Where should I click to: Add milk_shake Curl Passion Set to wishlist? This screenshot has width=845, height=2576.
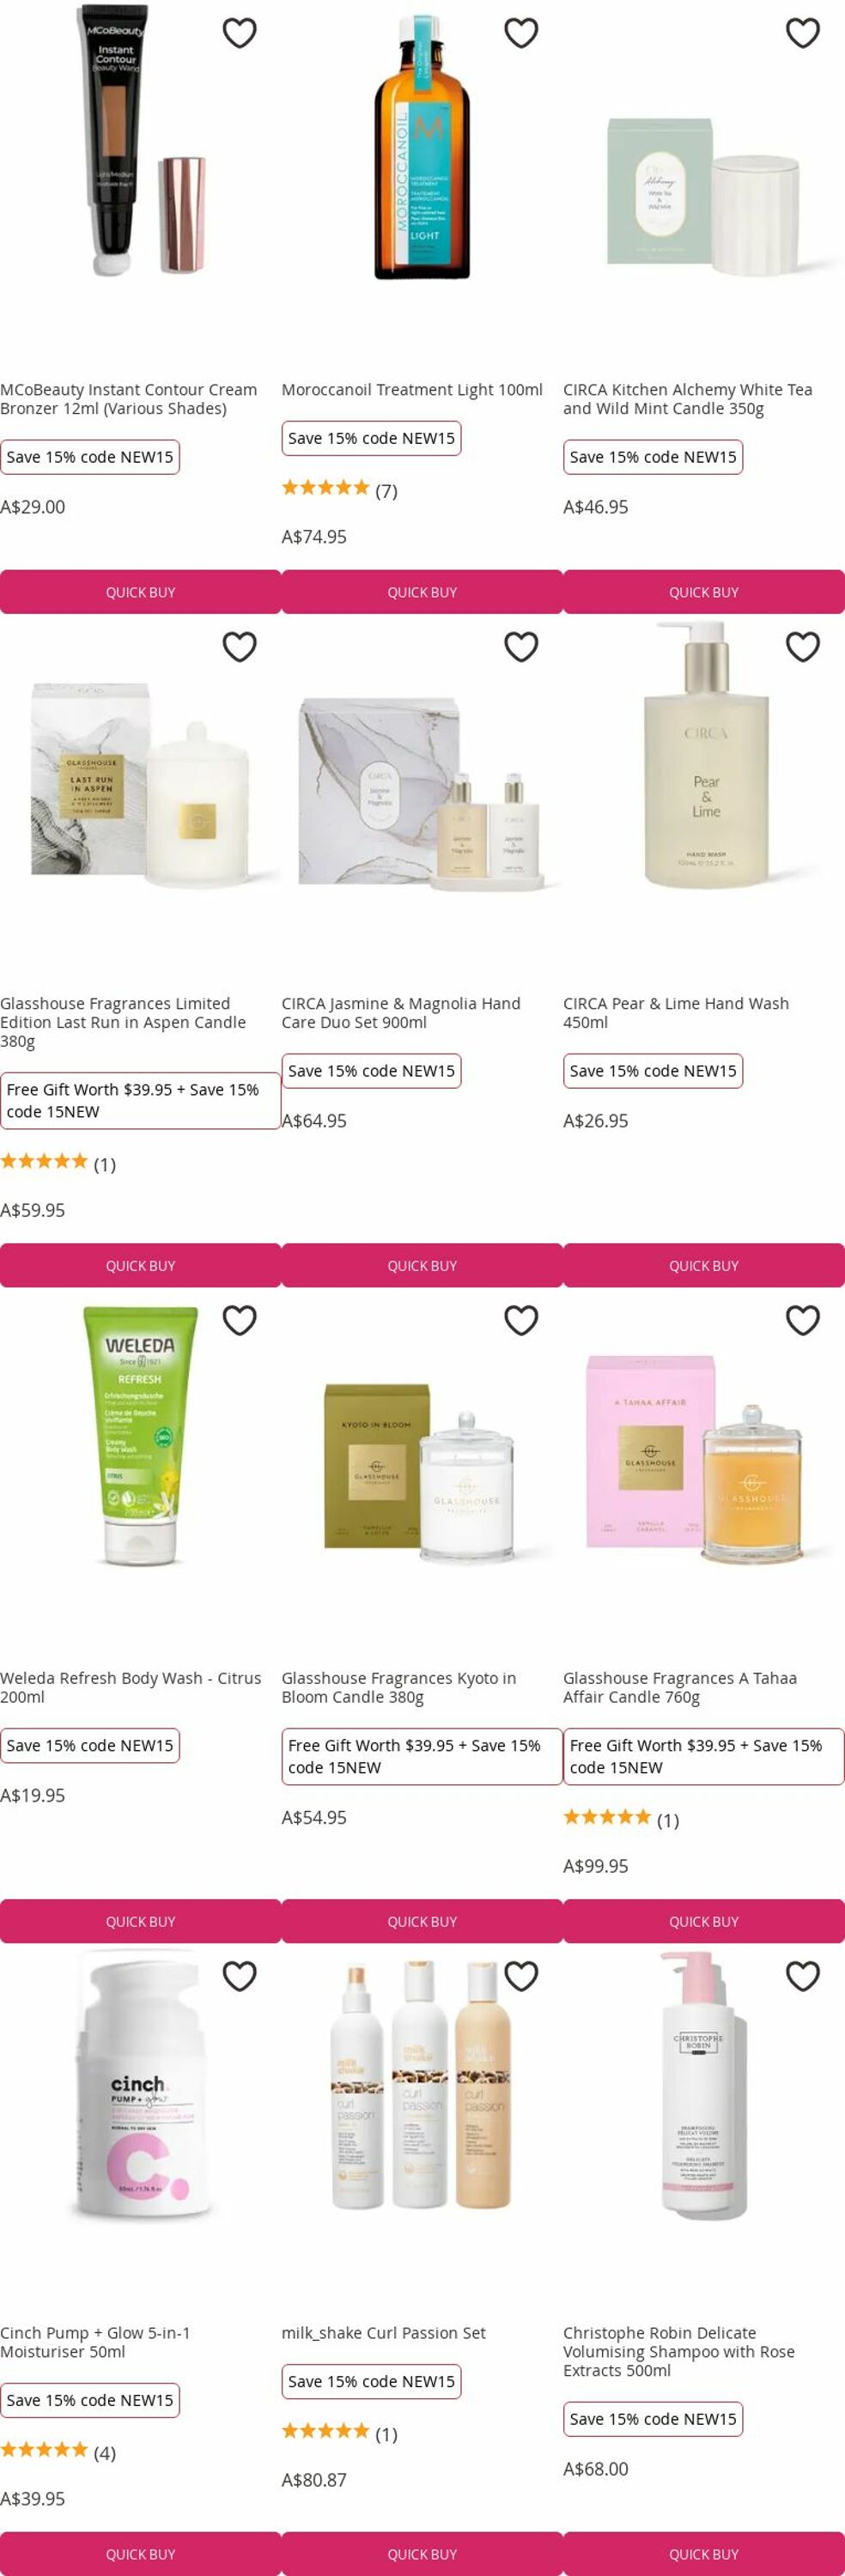tap(521, 1976)
